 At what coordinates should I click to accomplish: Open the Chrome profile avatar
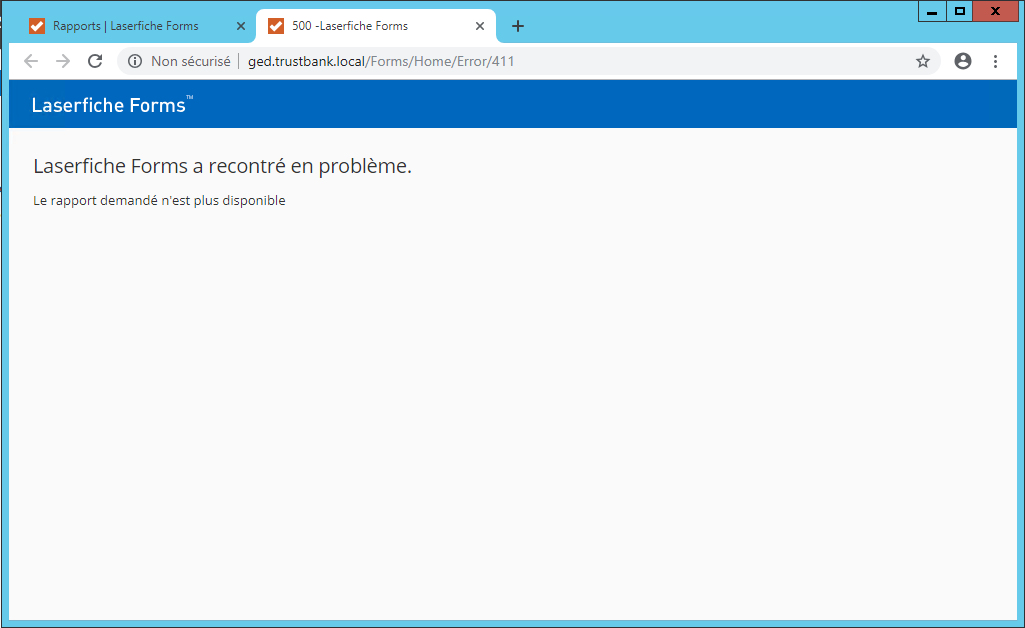pos(962,61)
